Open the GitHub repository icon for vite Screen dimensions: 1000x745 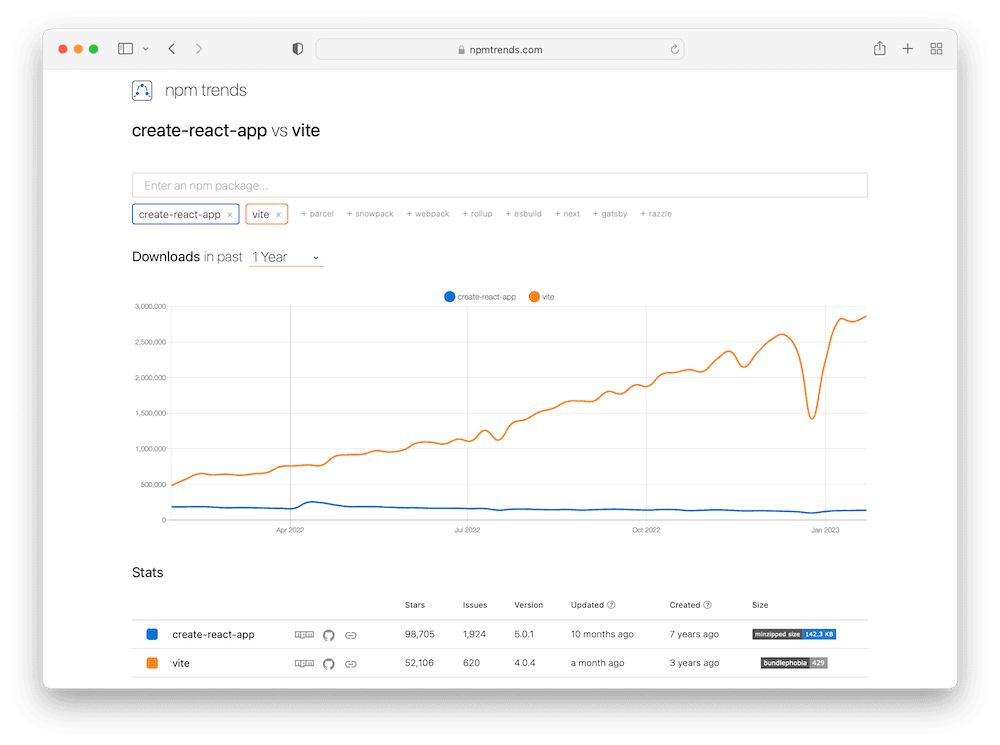click(329, 663)
